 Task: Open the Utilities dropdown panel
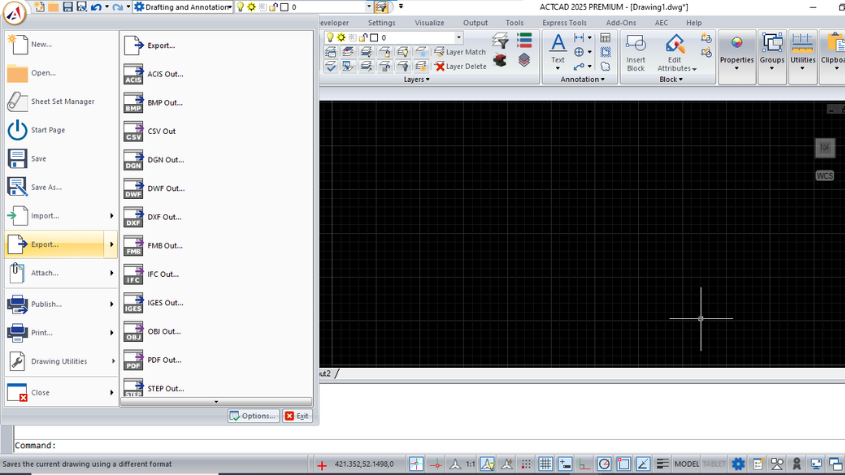click(x=802, y=56)
